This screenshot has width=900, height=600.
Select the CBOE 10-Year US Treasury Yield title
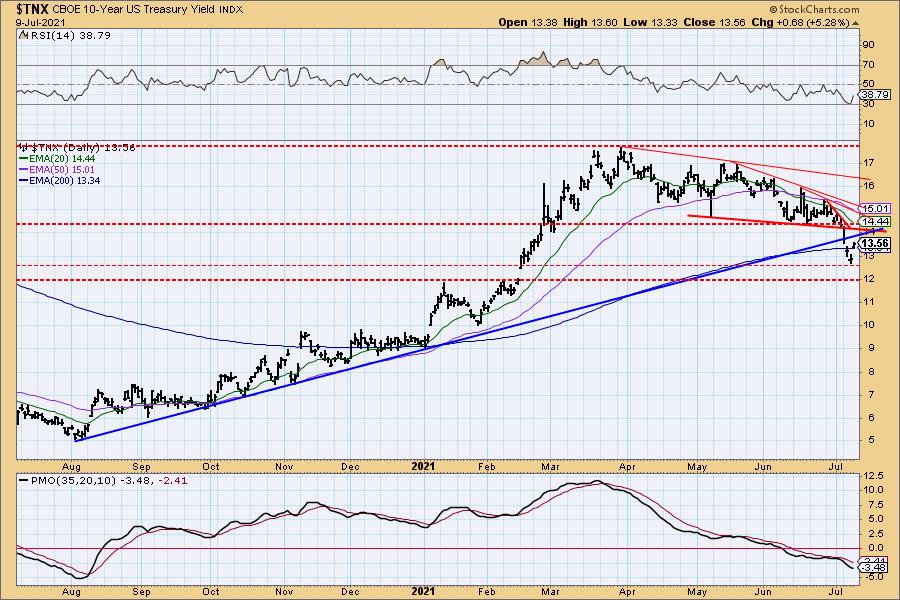point(133,10)
